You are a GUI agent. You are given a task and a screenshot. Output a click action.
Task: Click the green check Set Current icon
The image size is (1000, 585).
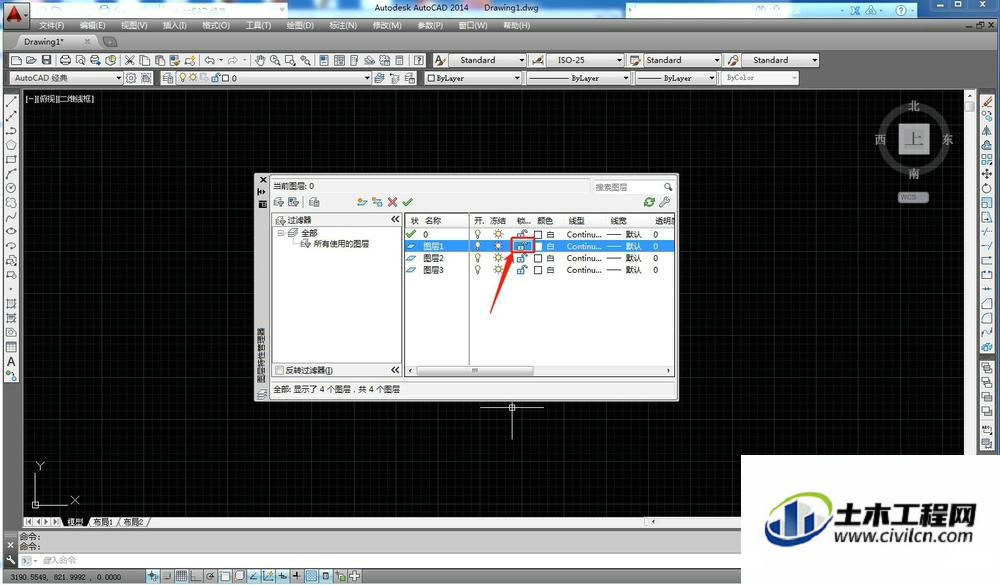click(408, 202)
